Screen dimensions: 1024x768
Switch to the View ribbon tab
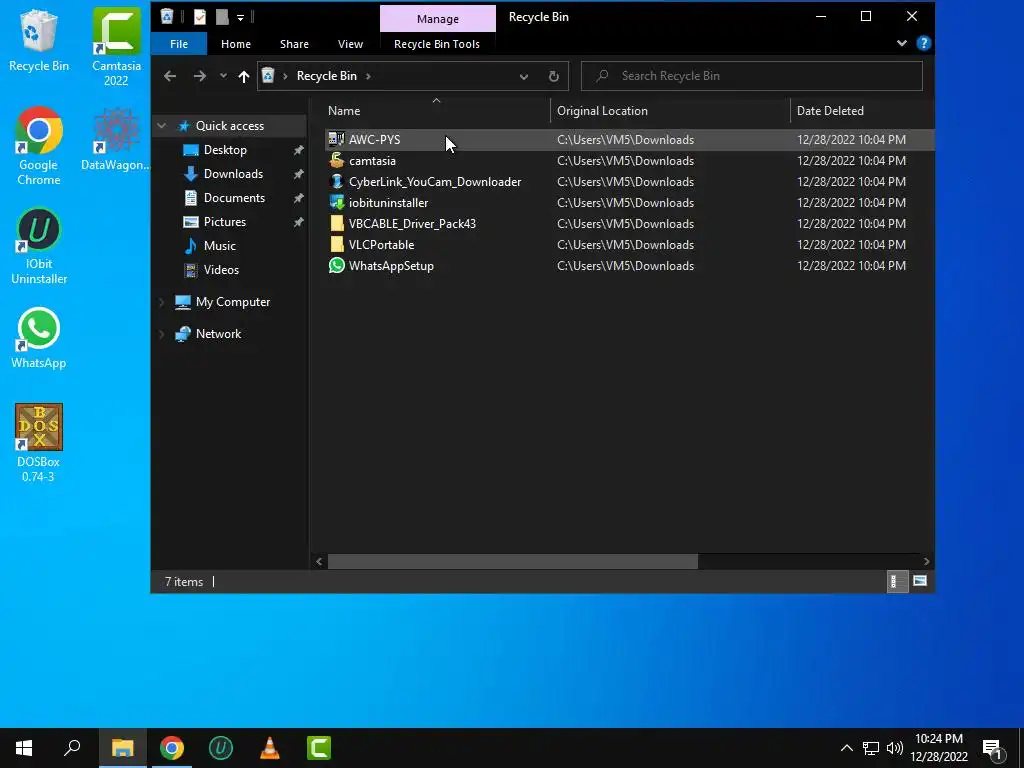(350, 44)
